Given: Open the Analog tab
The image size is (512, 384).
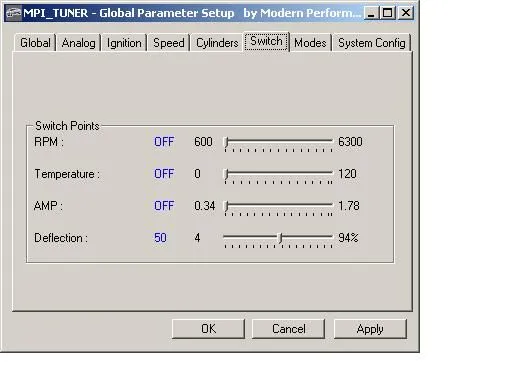Looking at the screenshot, I should coord(78,43).
